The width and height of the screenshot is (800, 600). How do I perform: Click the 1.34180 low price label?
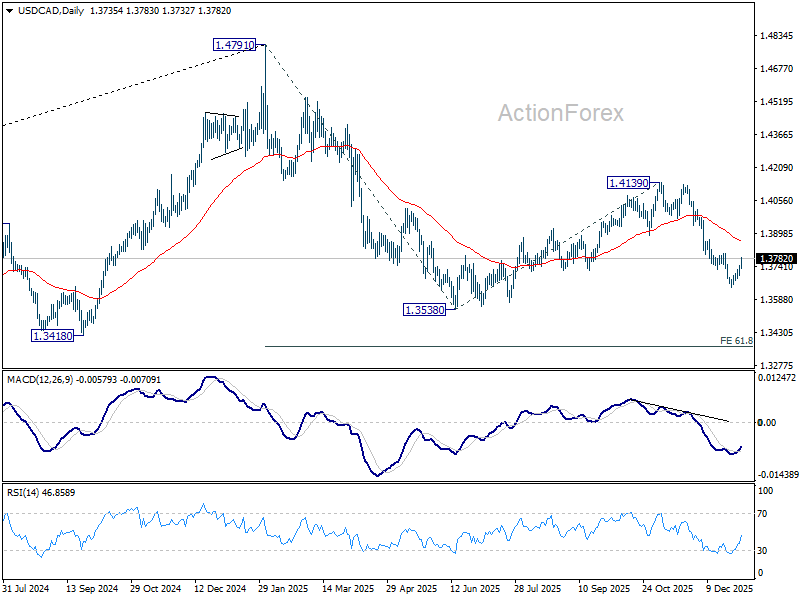[52, 336]
